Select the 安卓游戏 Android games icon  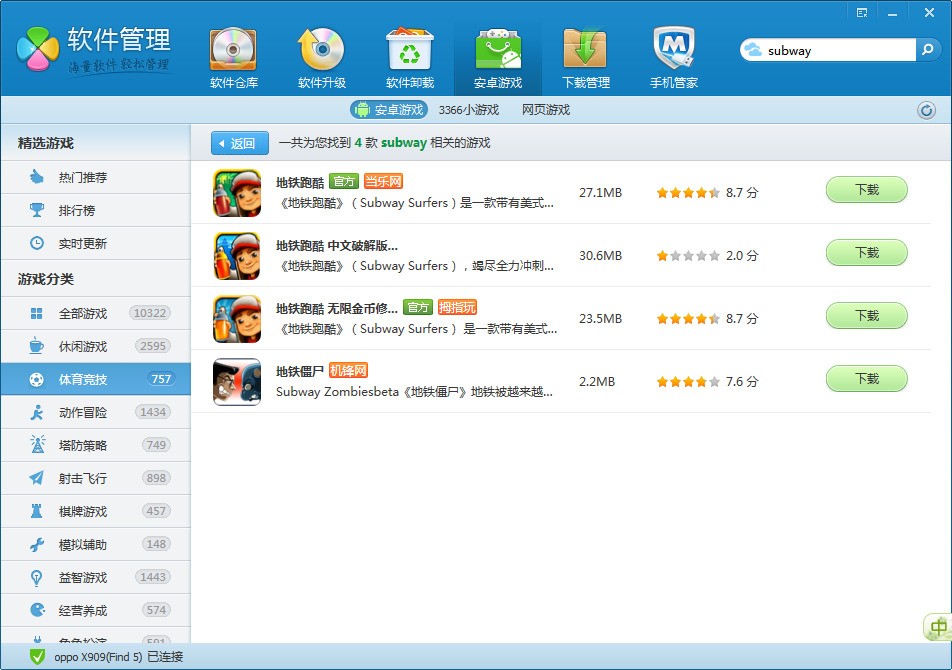point(498,49)
